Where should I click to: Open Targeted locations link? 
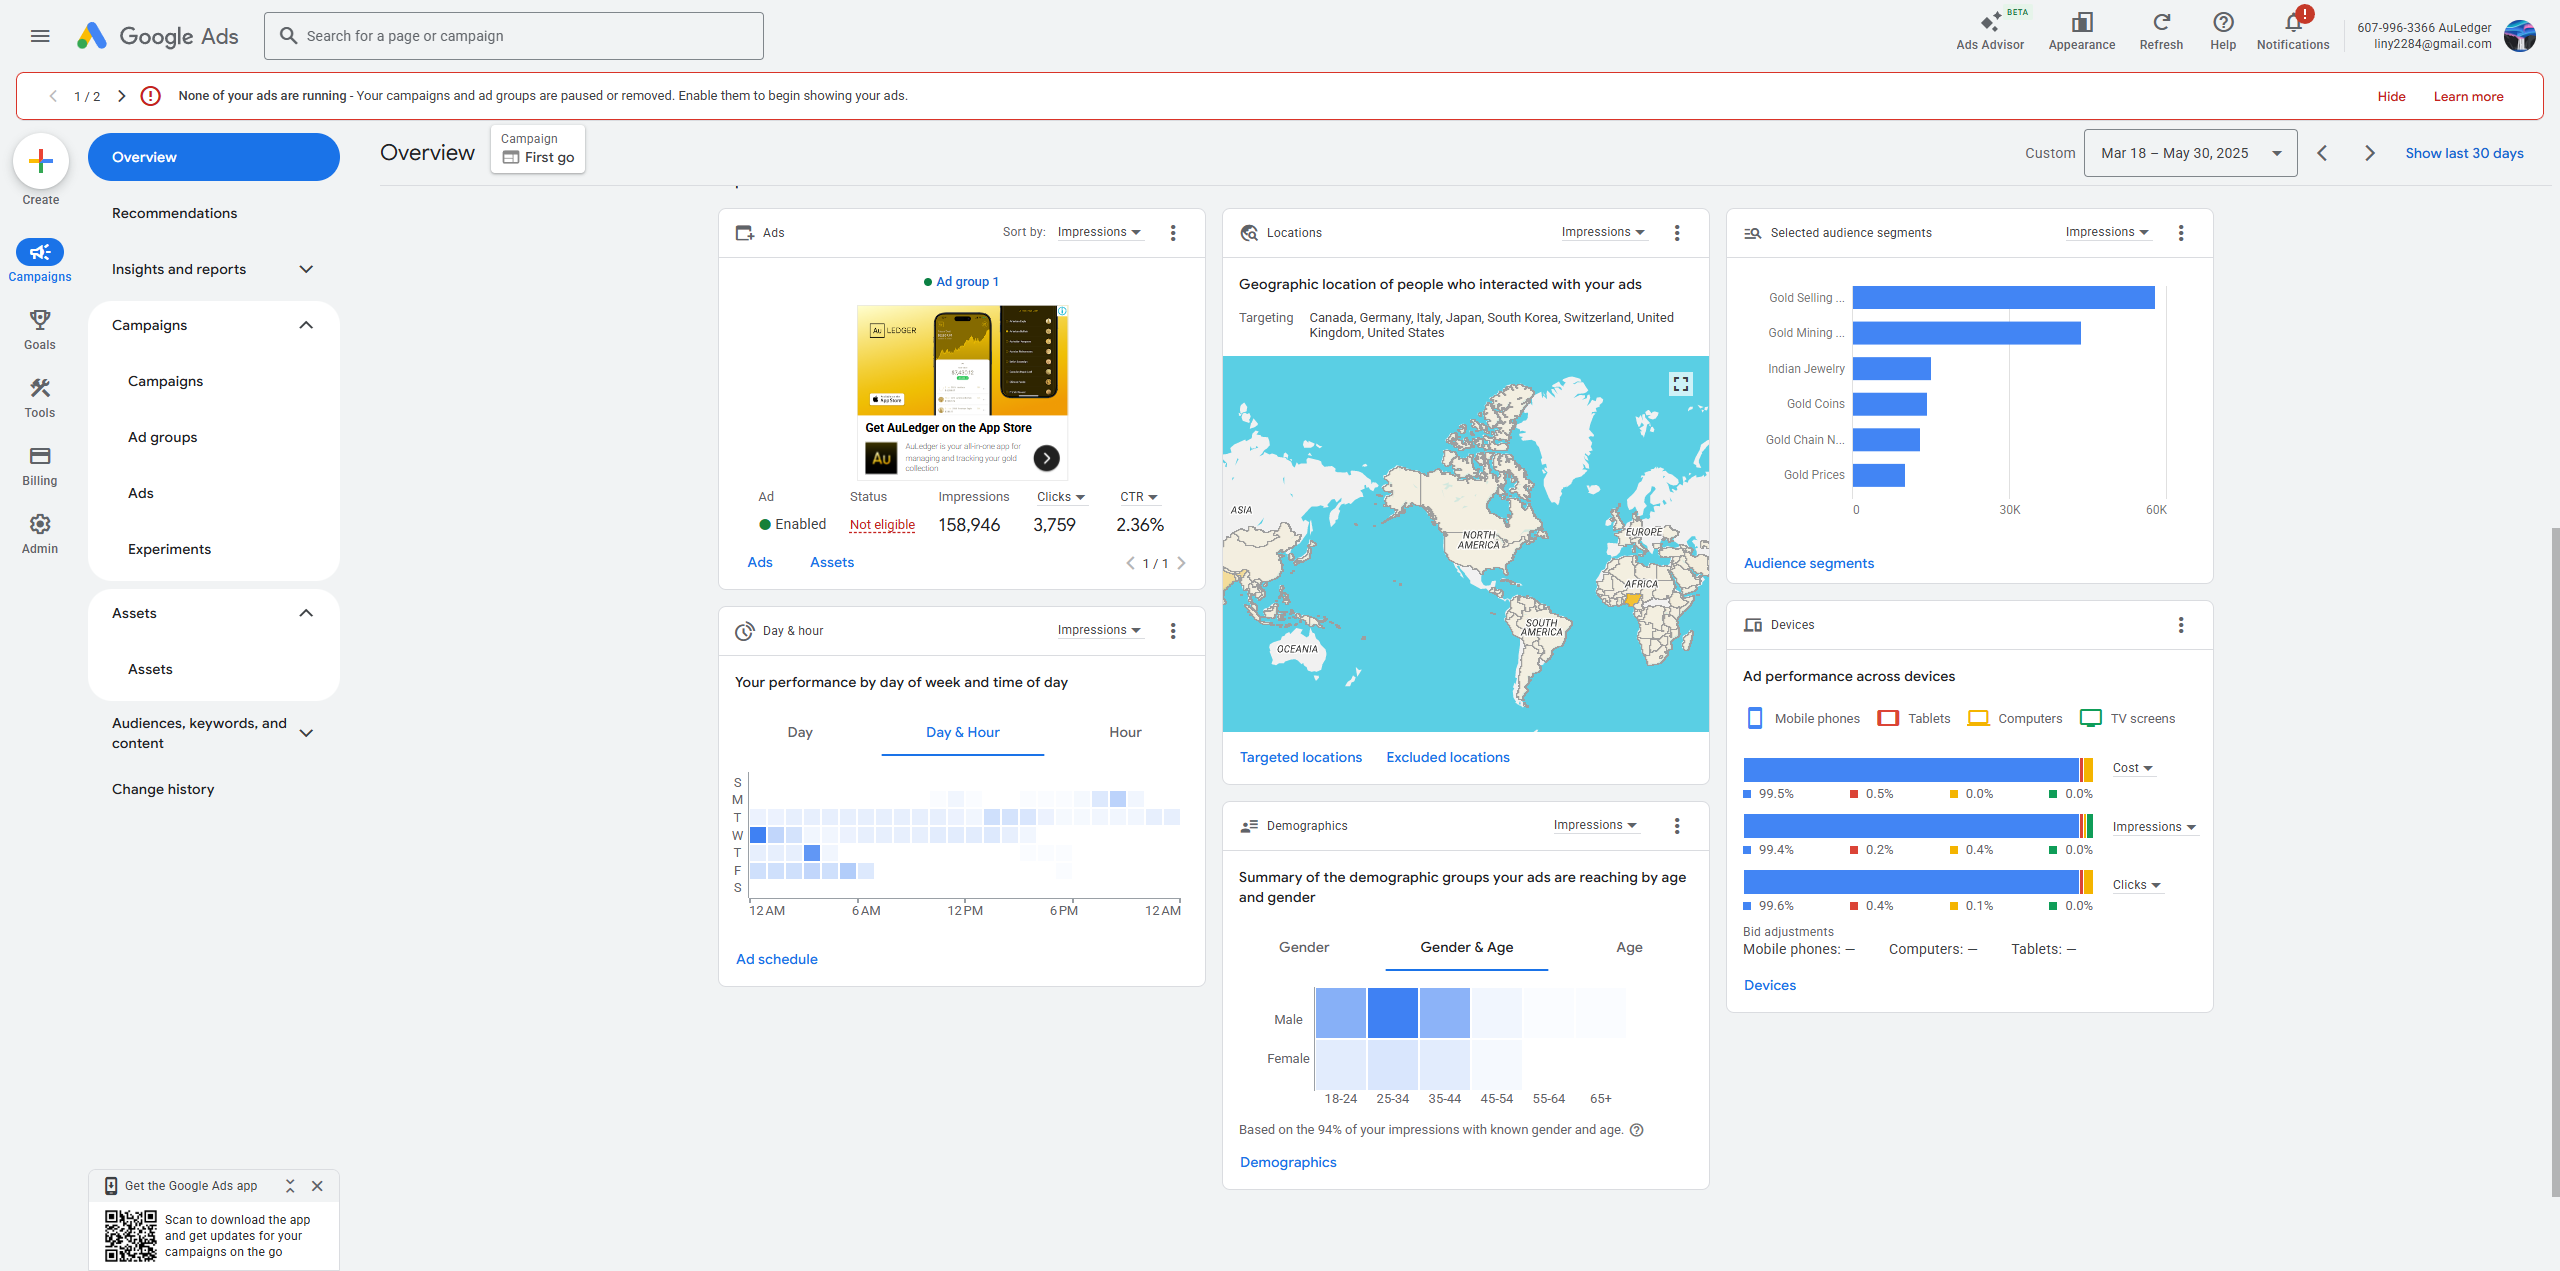[x=1300, y=757]
